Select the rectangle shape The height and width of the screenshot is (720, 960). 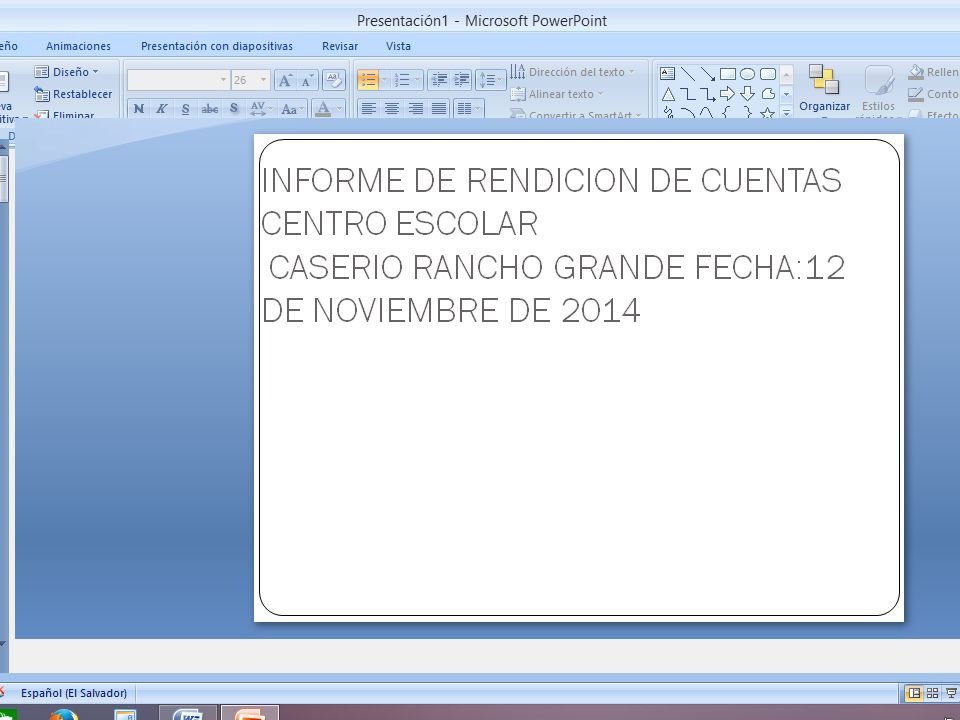coord(727,74)
